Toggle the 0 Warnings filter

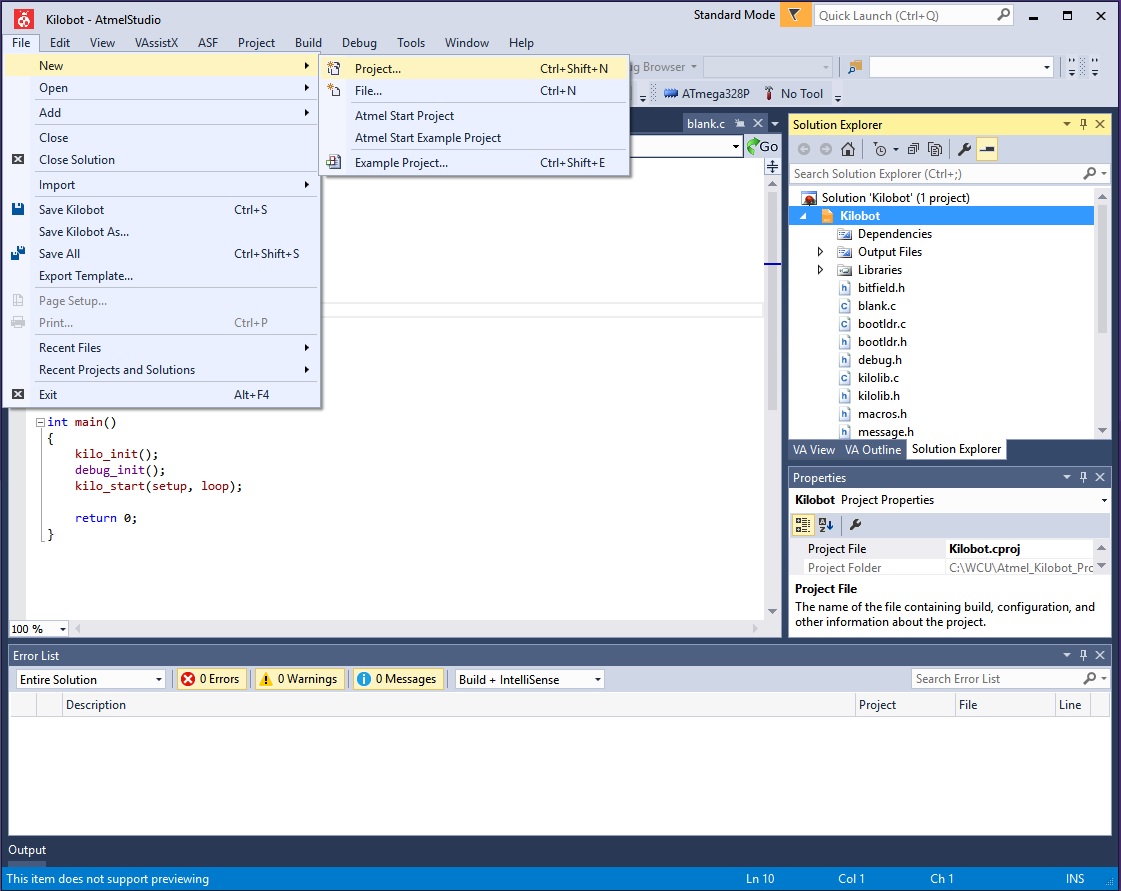pos(299,679)
